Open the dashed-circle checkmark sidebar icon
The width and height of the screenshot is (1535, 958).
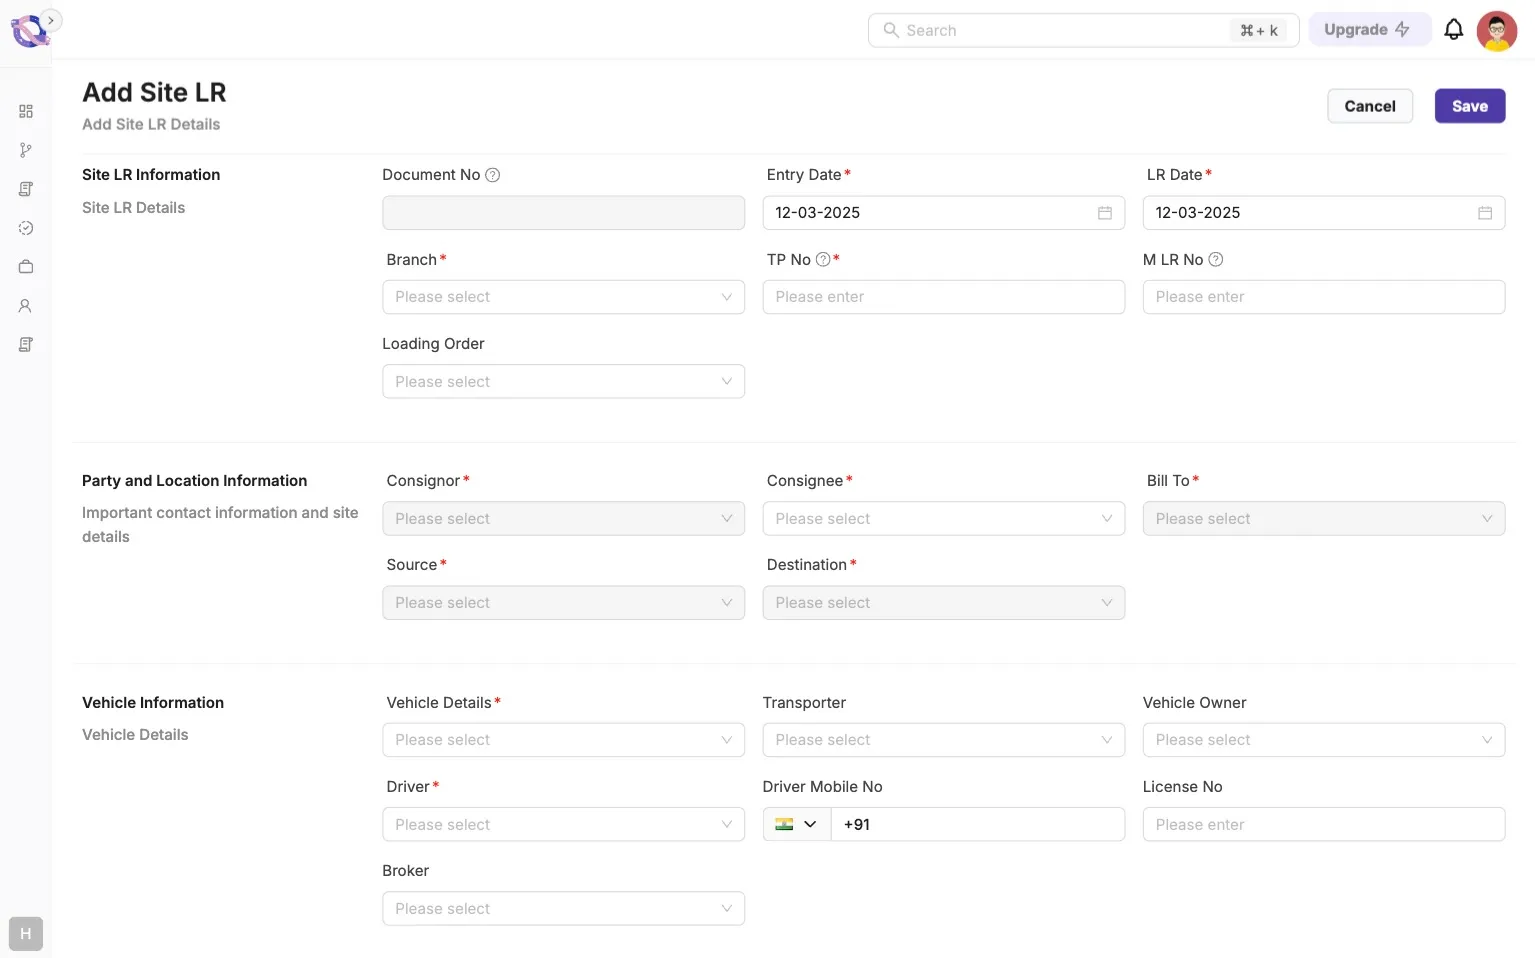[x=26, y=228]
